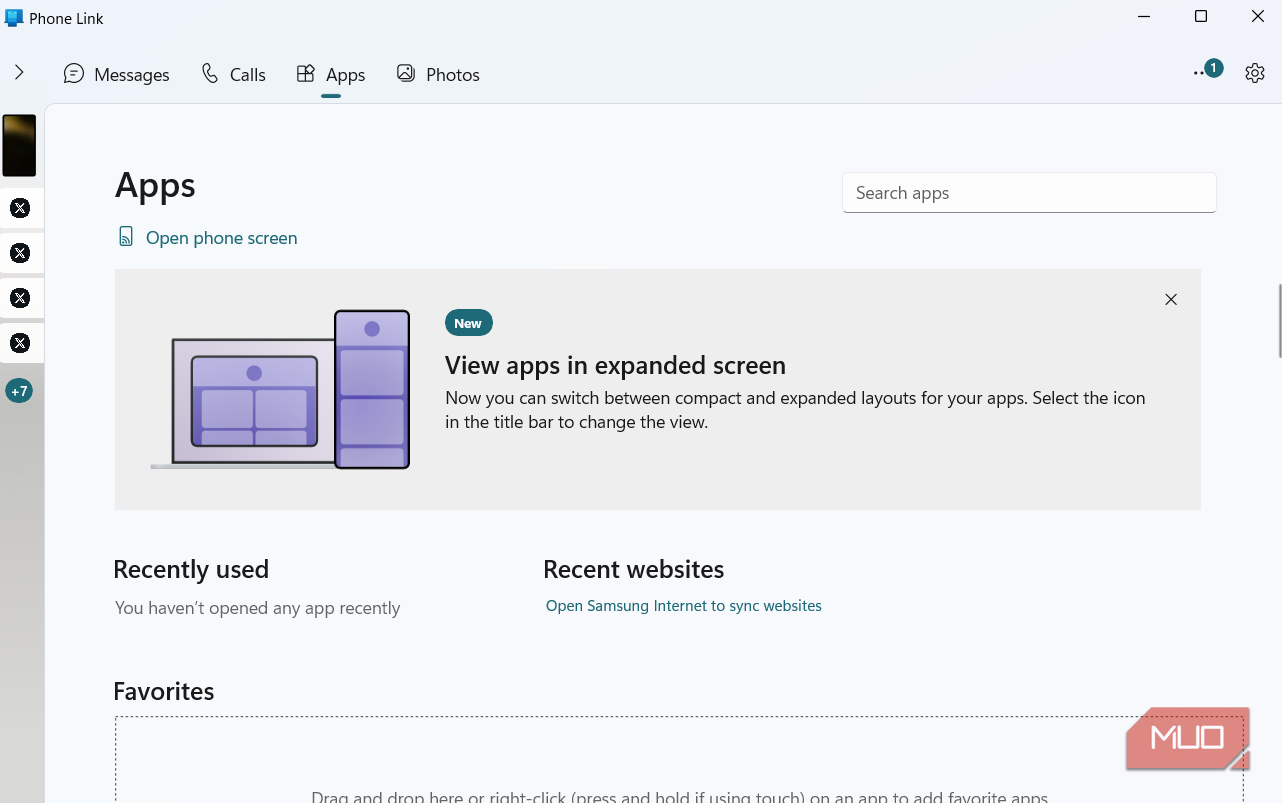This screenshot has width=1282, height=803.
Task: Minimize the Phone Link window
Action: (1144, 16)
